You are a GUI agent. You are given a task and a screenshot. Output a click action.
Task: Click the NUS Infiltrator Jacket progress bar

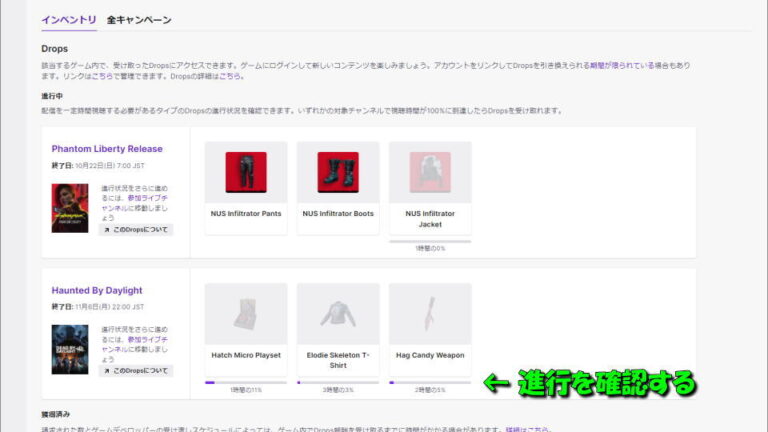tap(430, 241)
